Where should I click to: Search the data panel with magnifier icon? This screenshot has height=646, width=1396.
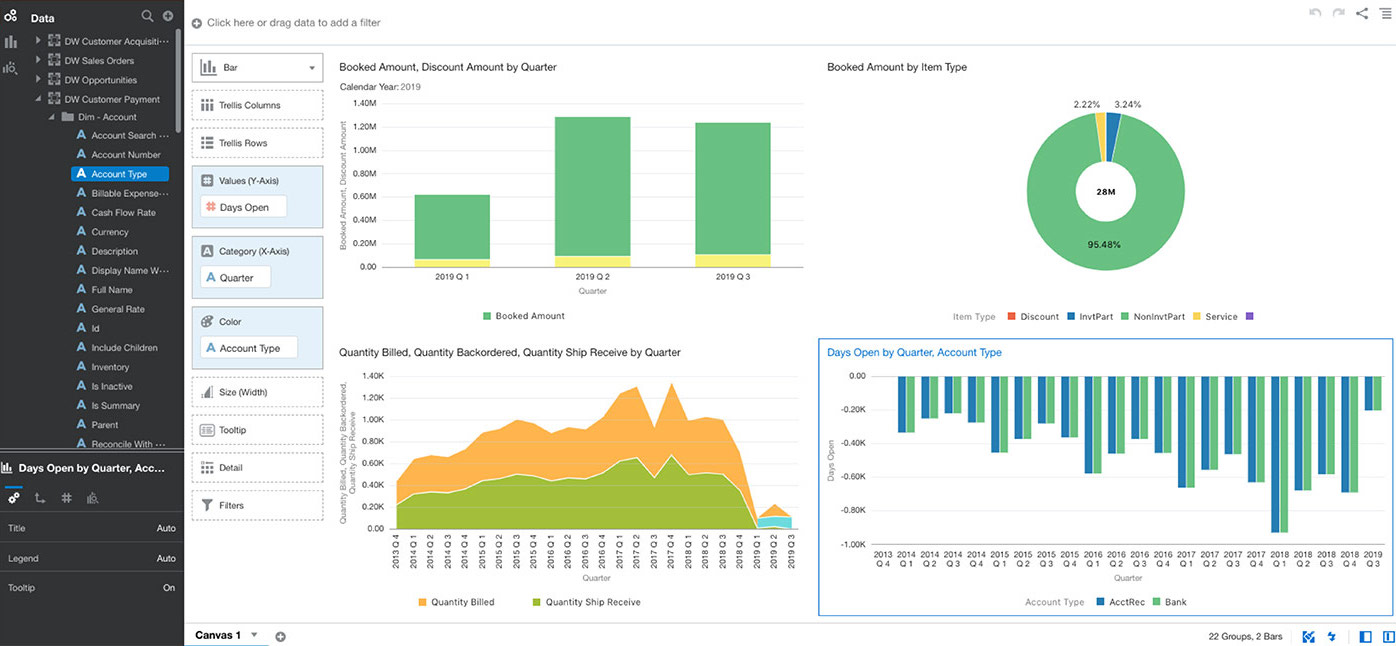click(147, 16)
